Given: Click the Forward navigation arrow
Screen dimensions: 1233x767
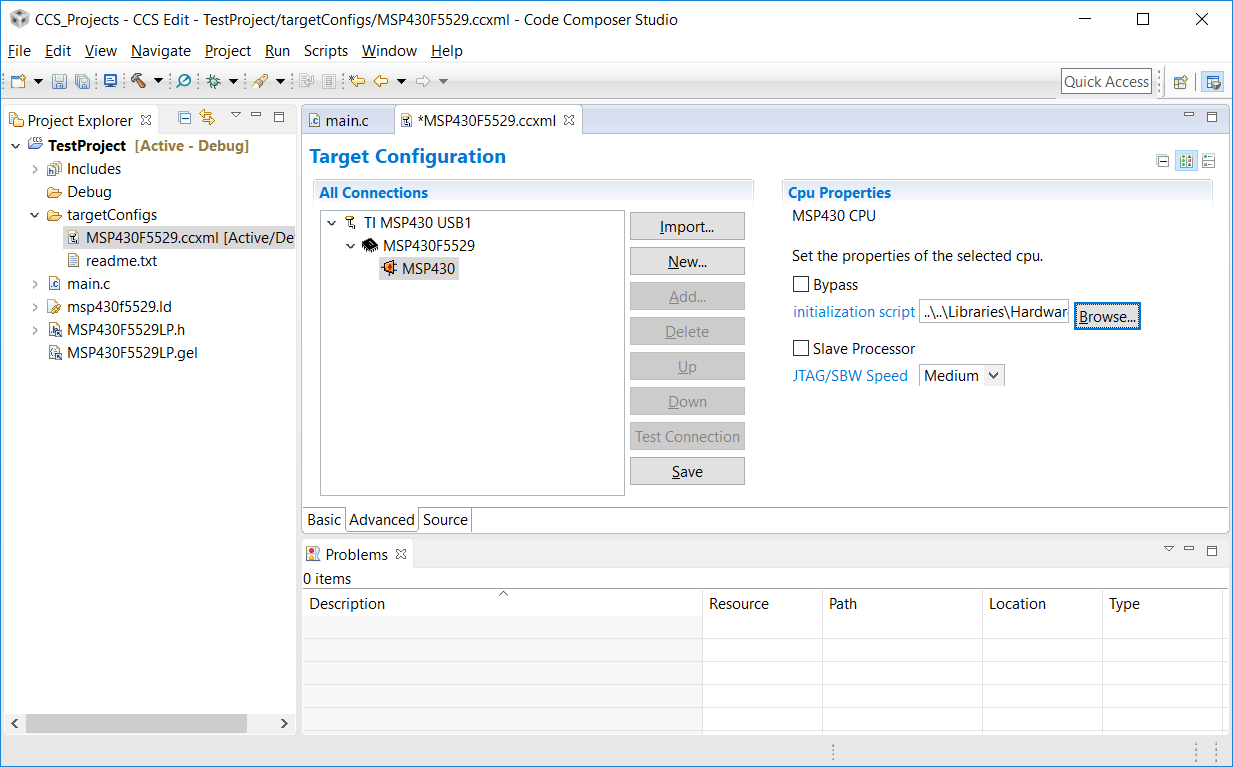Looking at the screenshot, I should pyautogui.click(x=423, y=81).
